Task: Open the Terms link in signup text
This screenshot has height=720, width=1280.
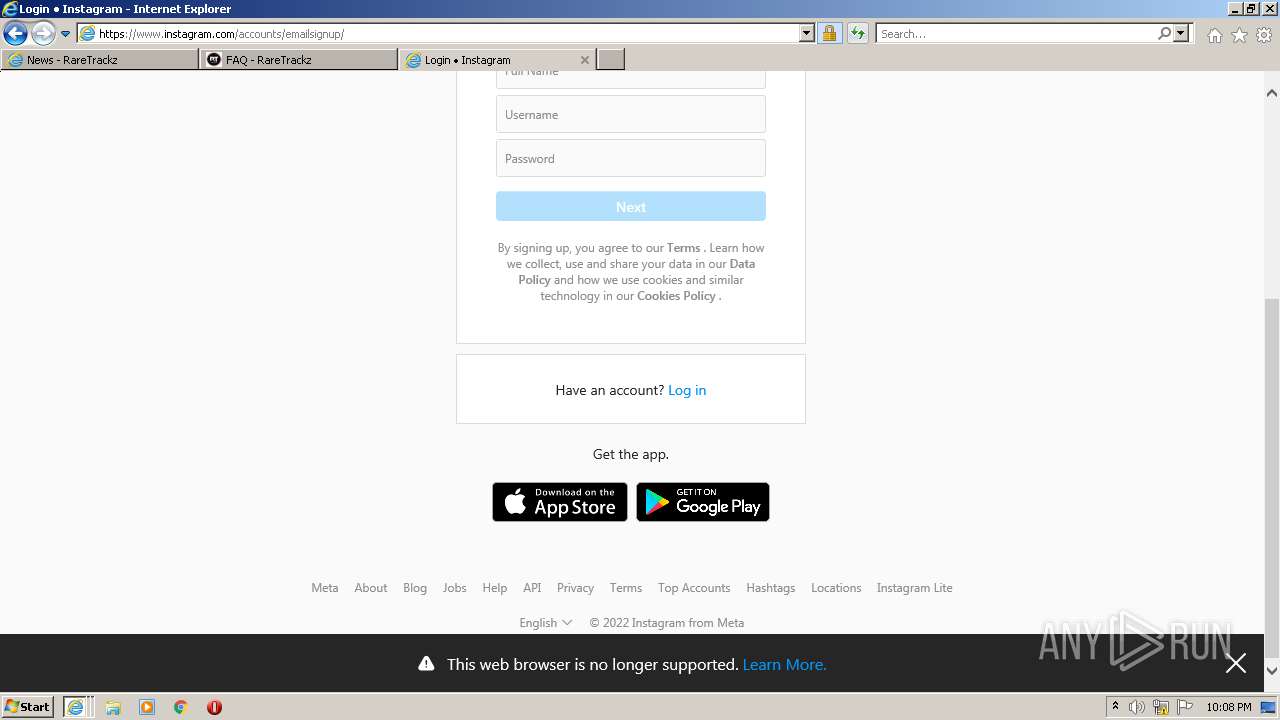Action: pos(684,248)
